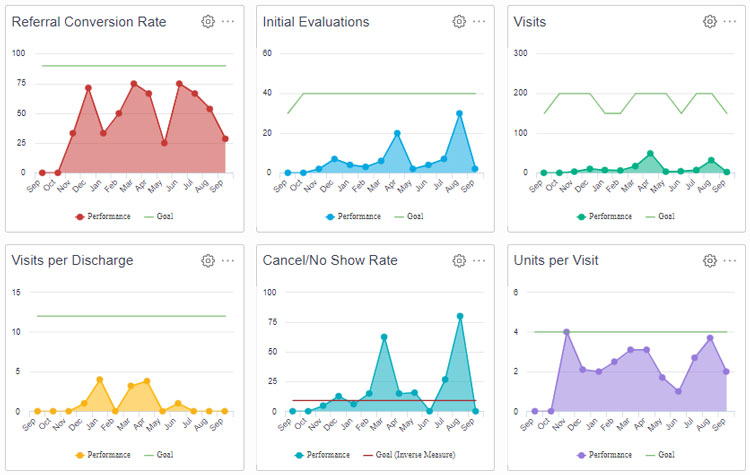750x475 pixels.
Task: Click gear icon on Units per Visit card
Action: coord(709,261)
